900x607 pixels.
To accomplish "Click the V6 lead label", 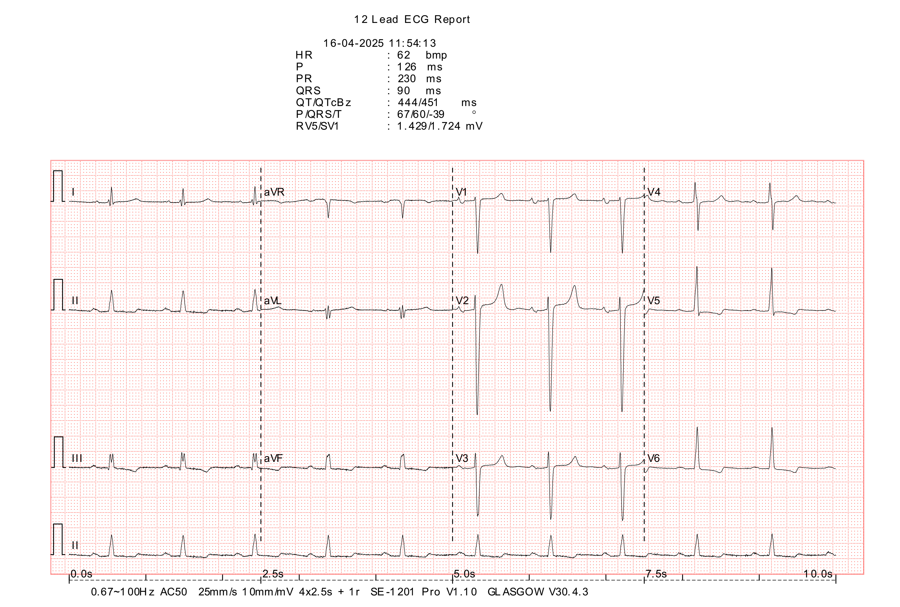I will [654, 458].
